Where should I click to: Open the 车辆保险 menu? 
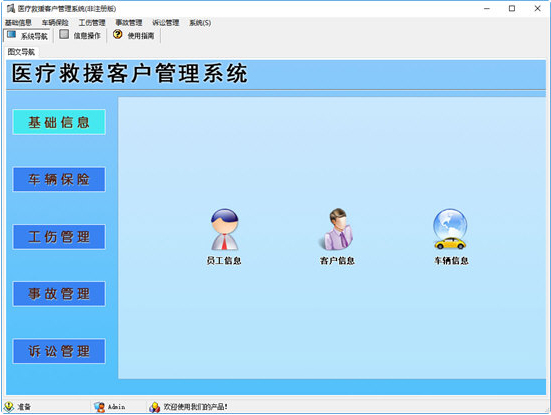click(x=55, y=23)
